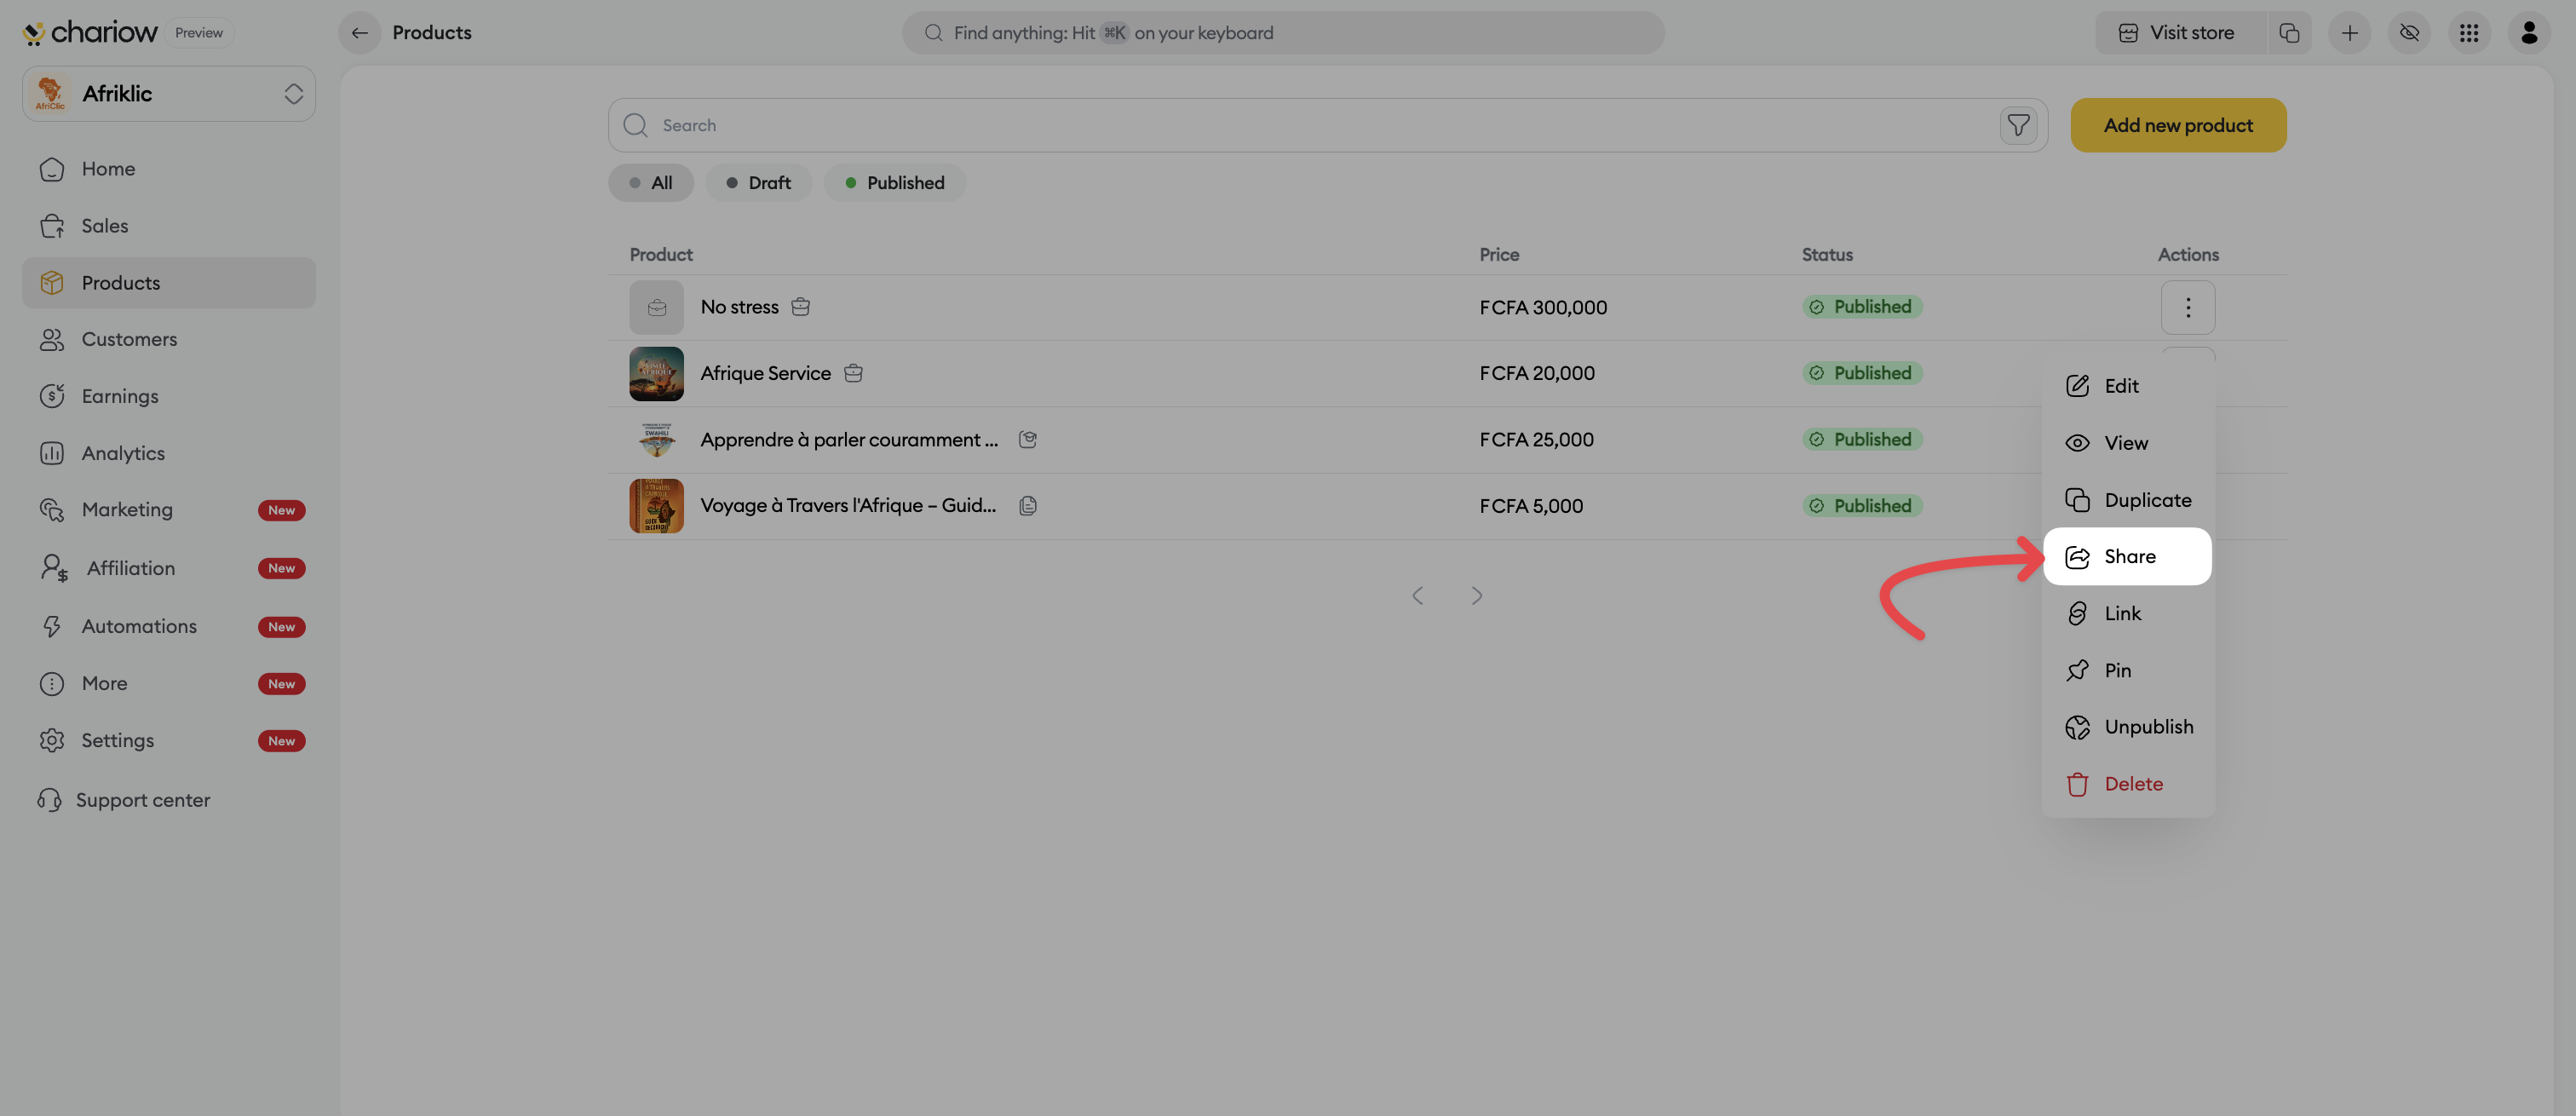
Task: Click the copy store link icon
Action: 2289,33
